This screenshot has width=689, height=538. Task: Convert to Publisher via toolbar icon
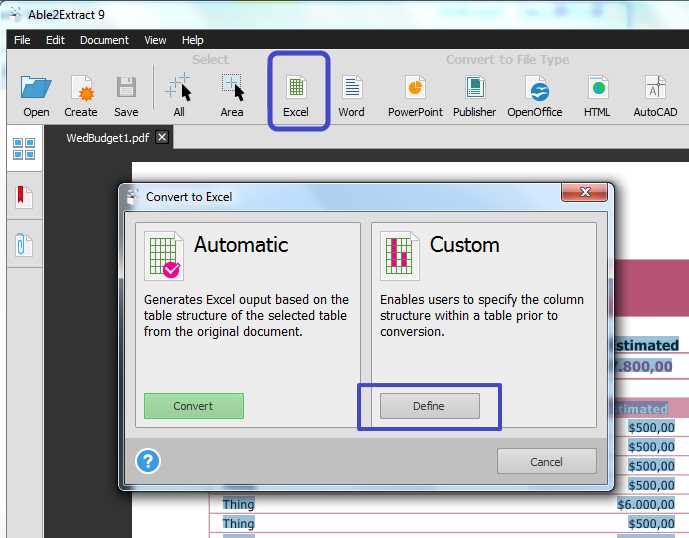click(475, 96)
